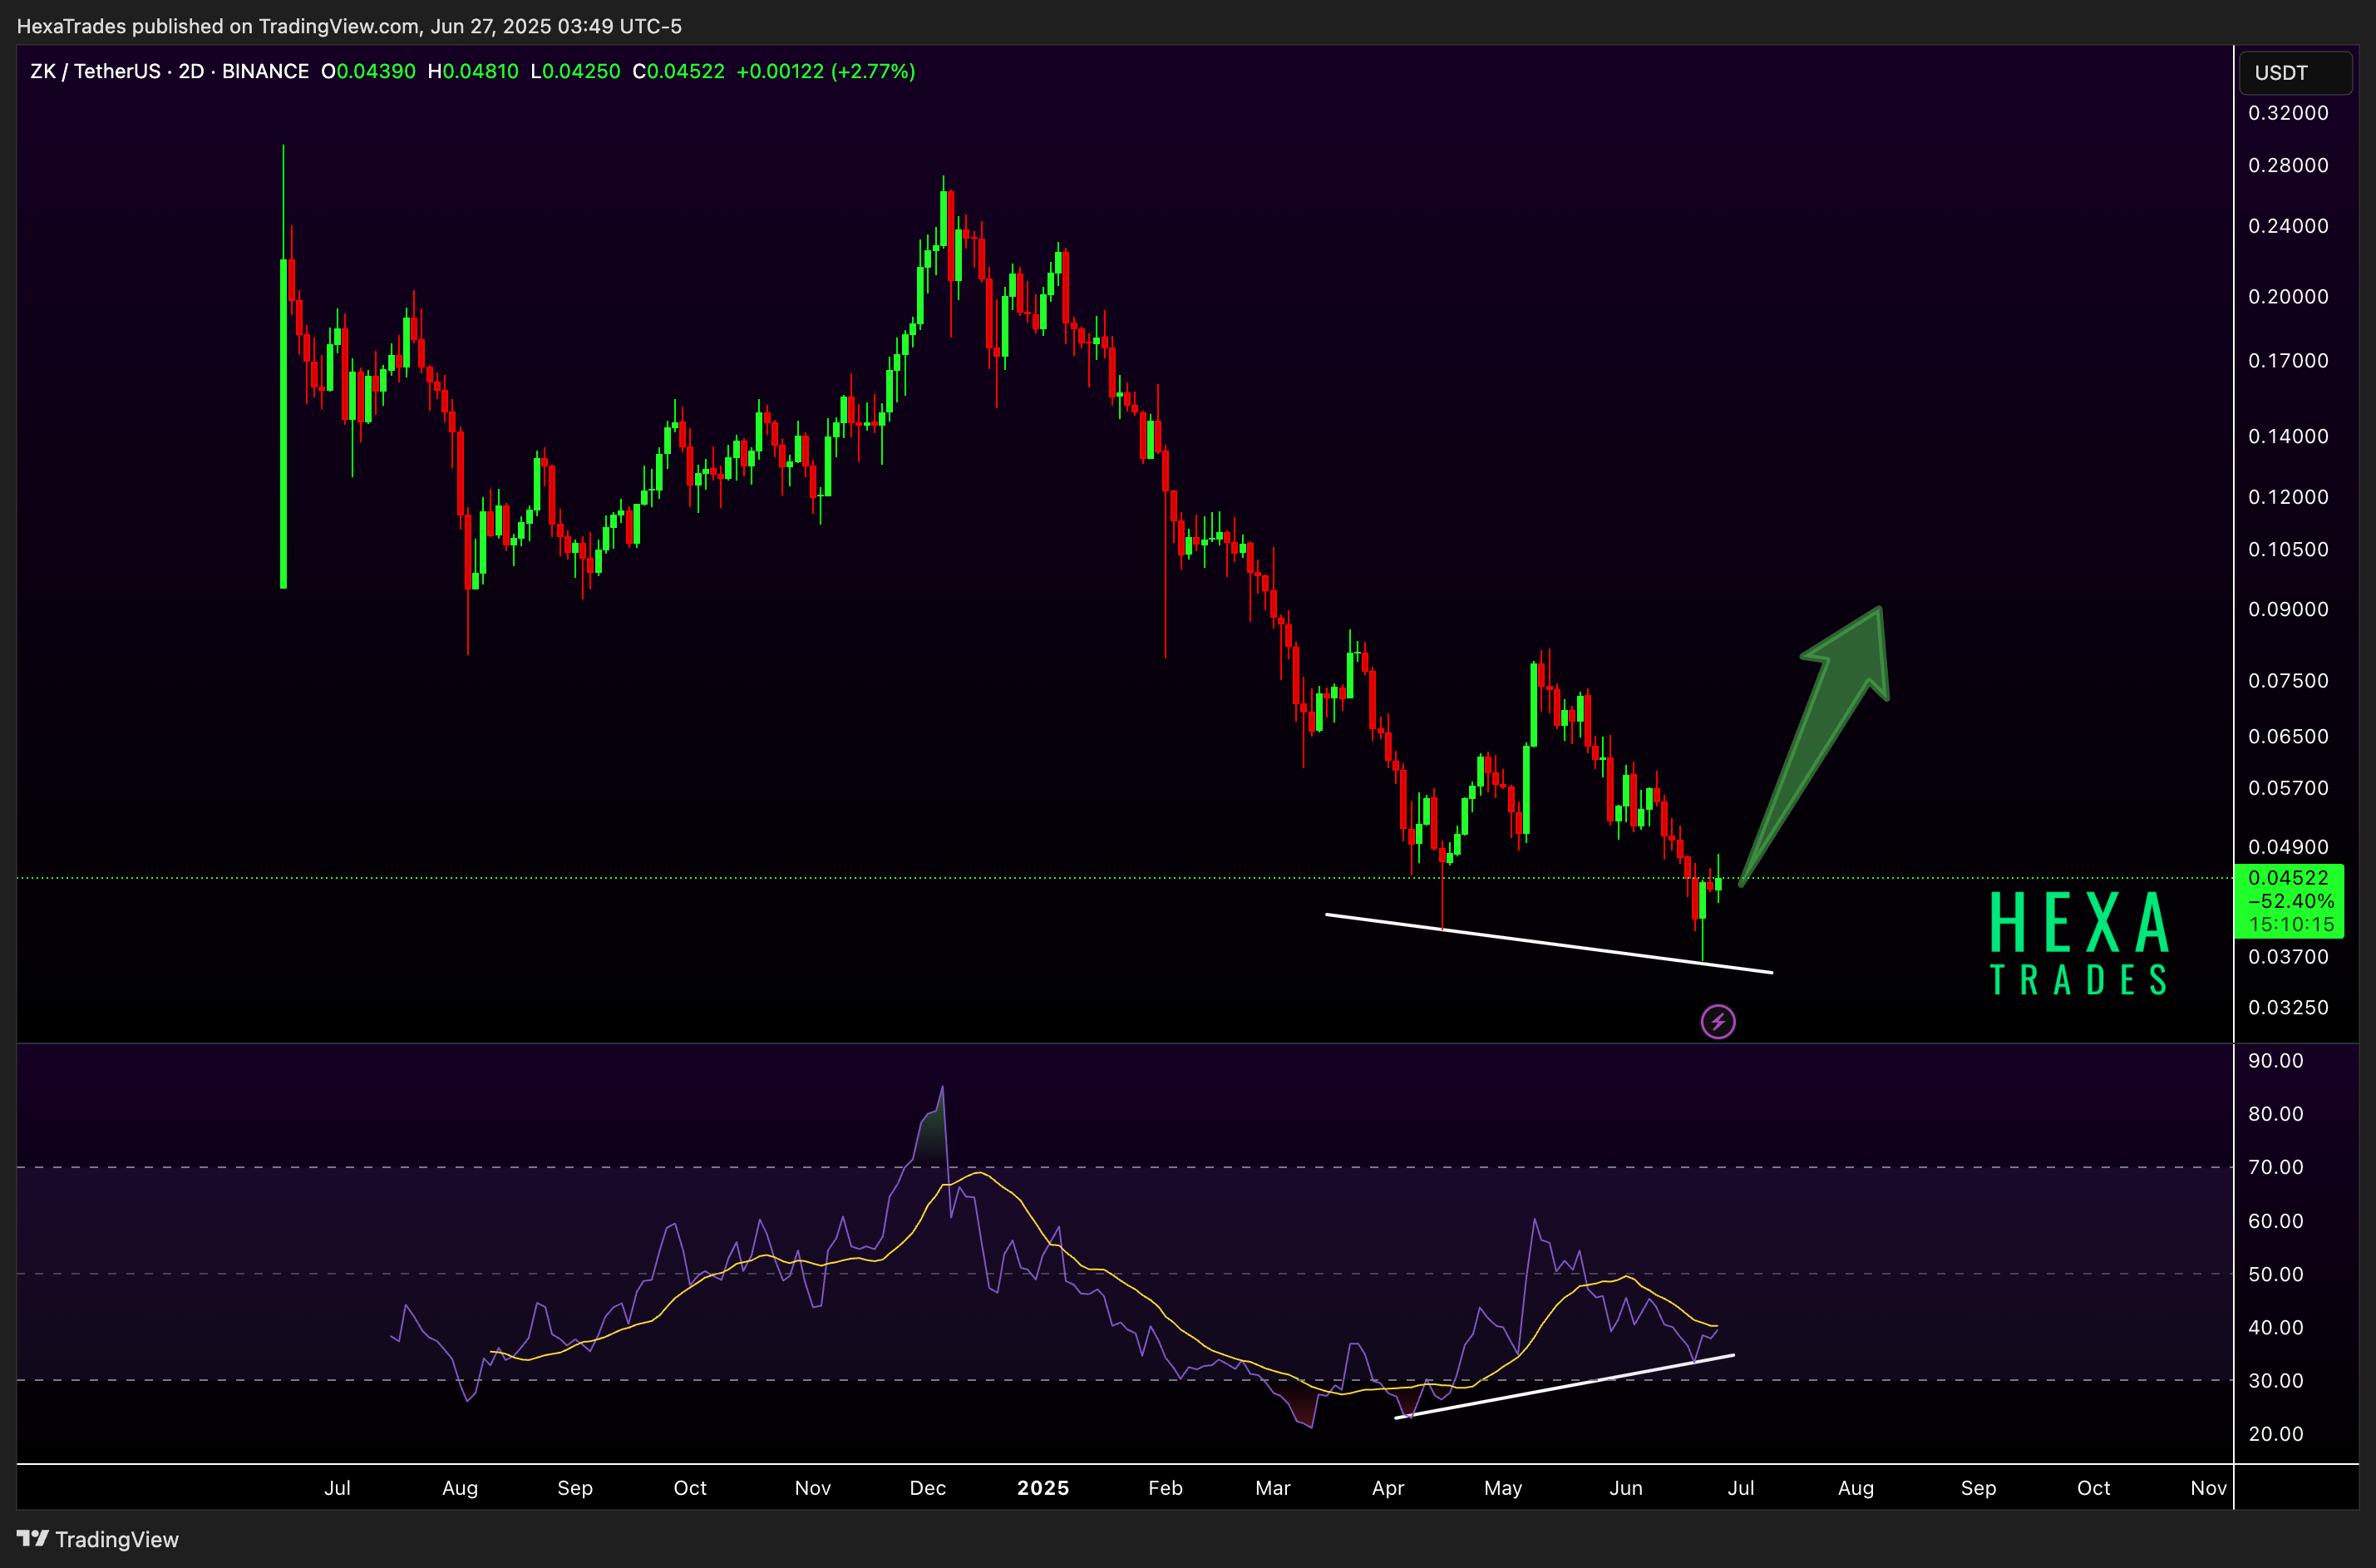Click the RSI 70.00 axis label
Image resolution: width=2376 pixels, height=1568 pixels.
click(2275, 1167)
